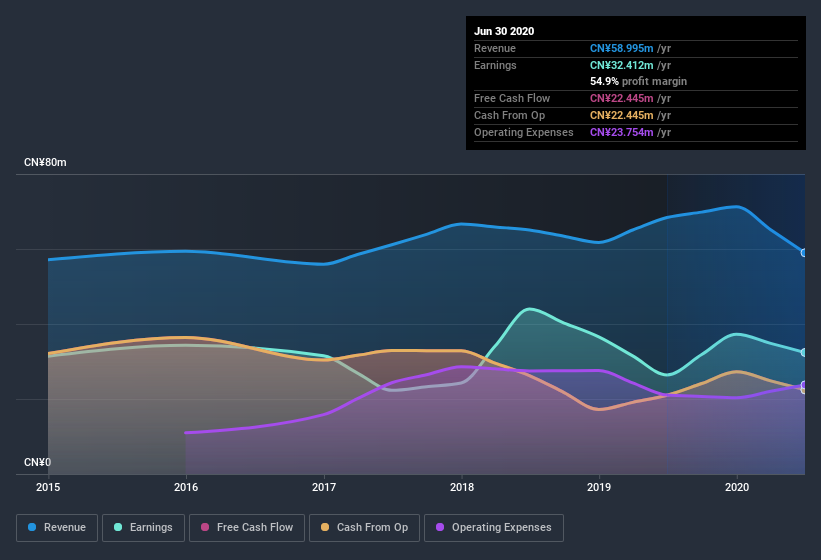This screenshot has width=821, height=560.
Task: Click the CN¥22.445m Cash From Op value
Action: point(622,115)
